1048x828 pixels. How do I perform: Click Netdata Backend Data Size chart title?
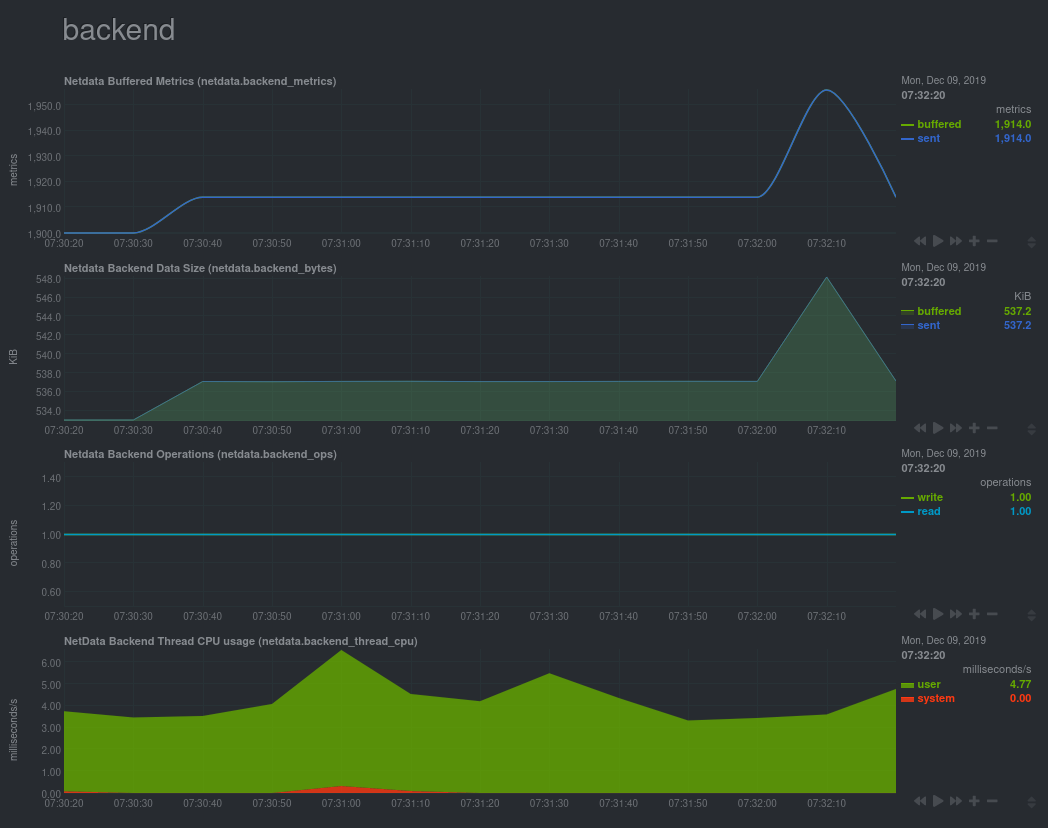[200, 268]
